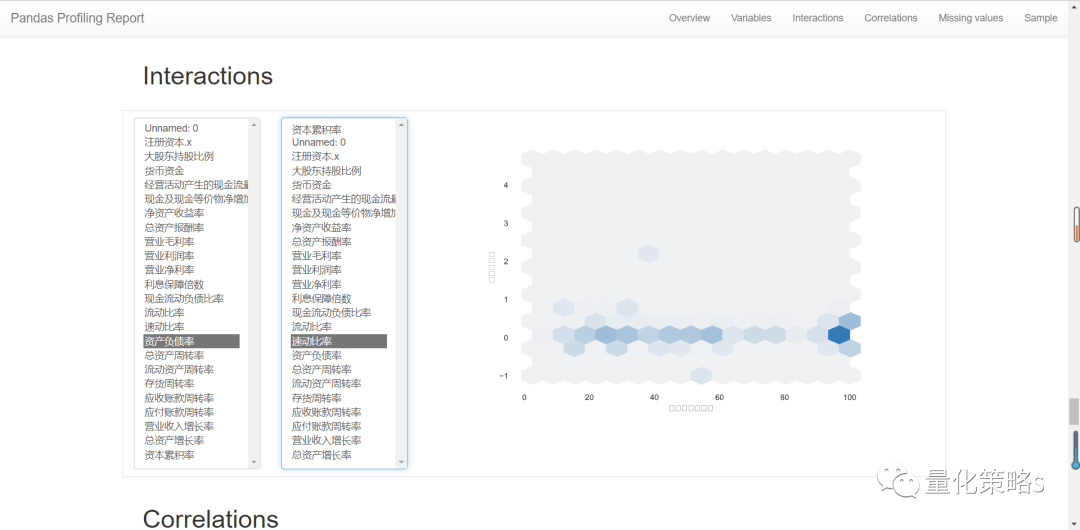Click the Pandas Profiling Report brand title
1080x530 pixels.
click(x=77, y=18)
